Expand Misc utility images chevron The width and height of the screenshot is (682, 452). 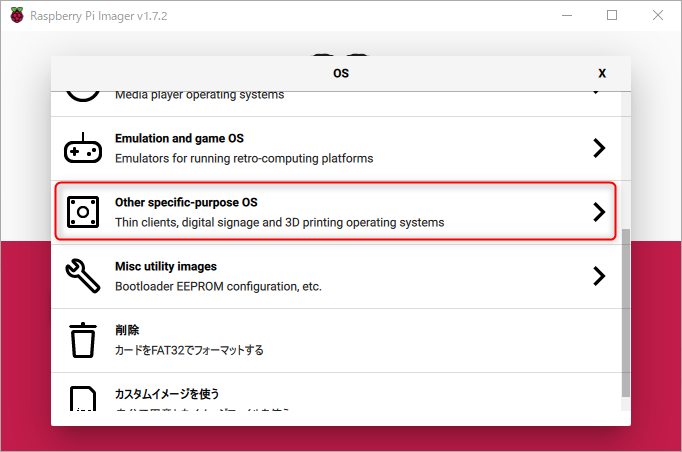pyautogui.click(x=599, y=276)
